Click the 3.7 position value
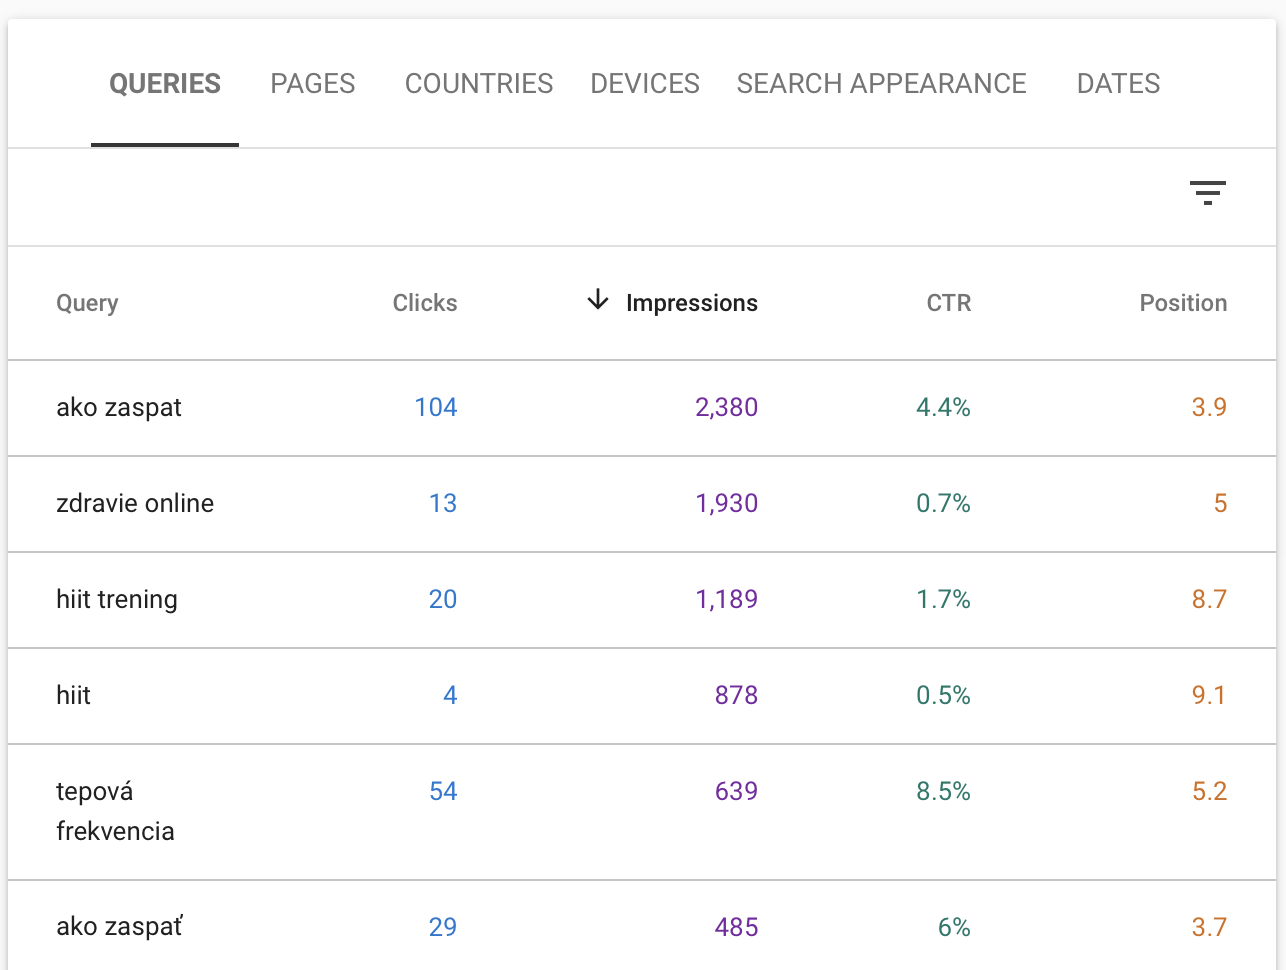1286x970 pixels. pos(1209,927)
